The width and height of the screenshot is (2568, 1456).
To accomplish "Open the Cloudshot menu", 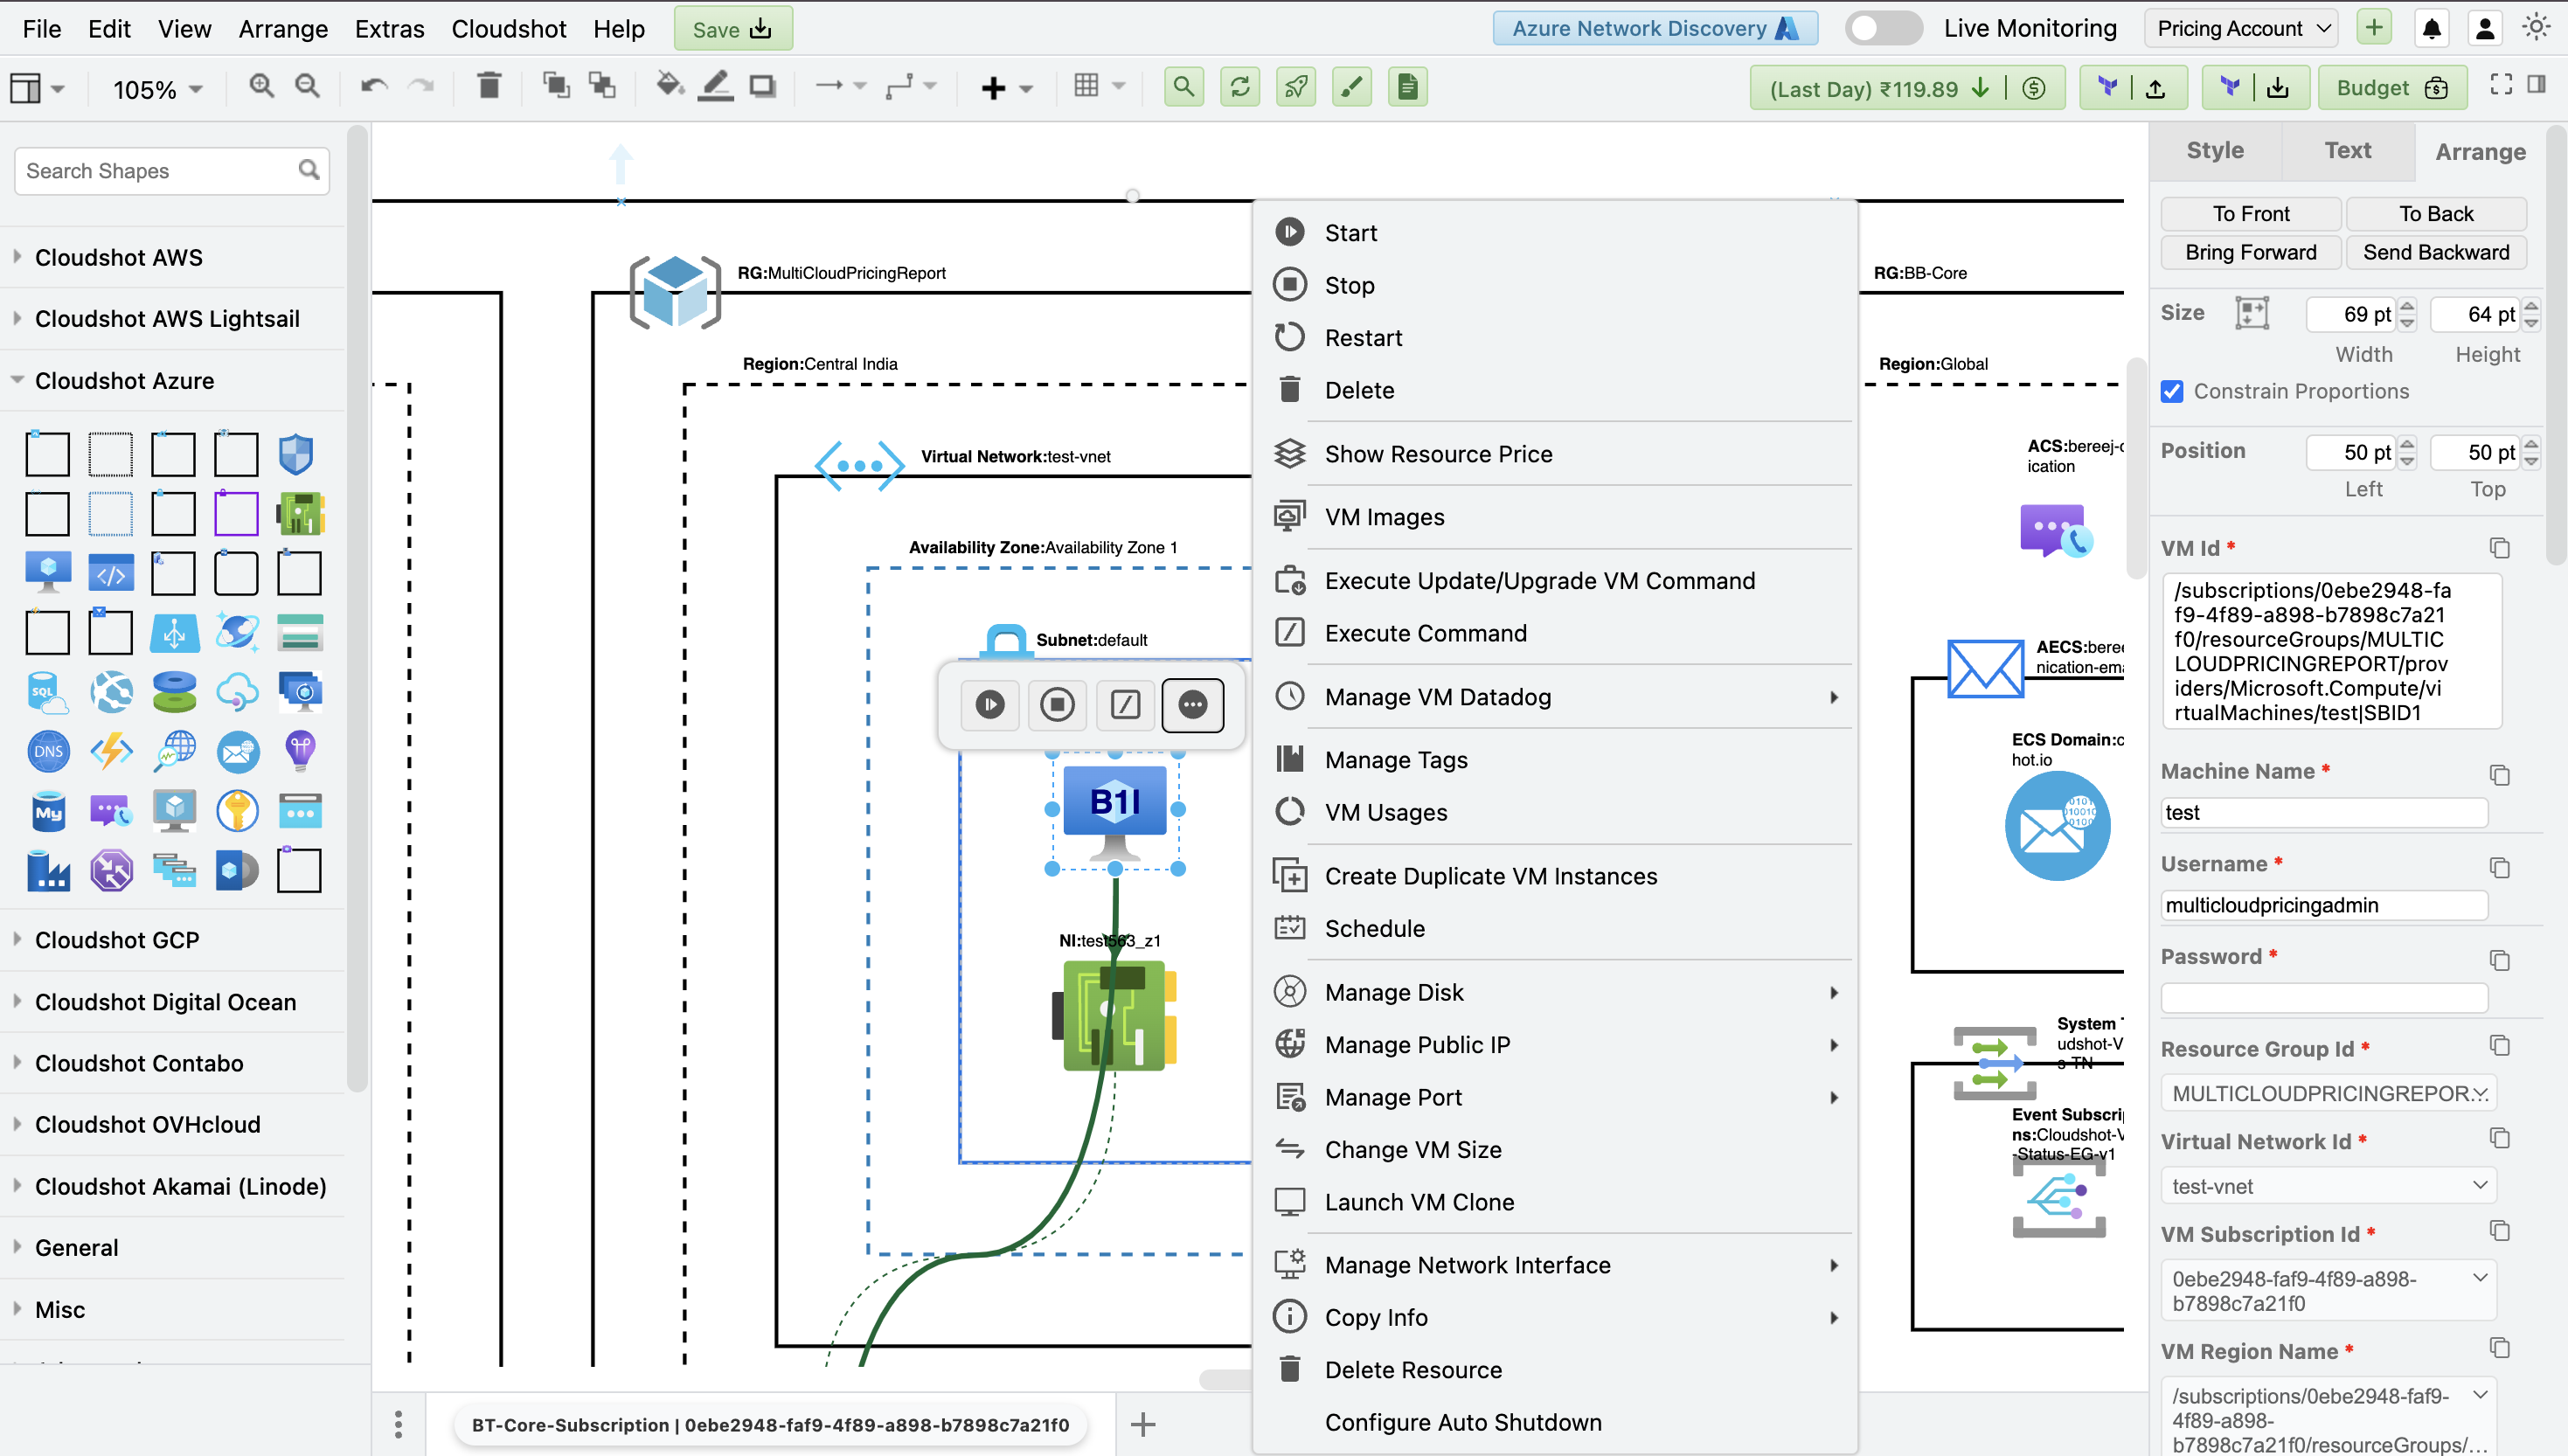I will [509, 29].
